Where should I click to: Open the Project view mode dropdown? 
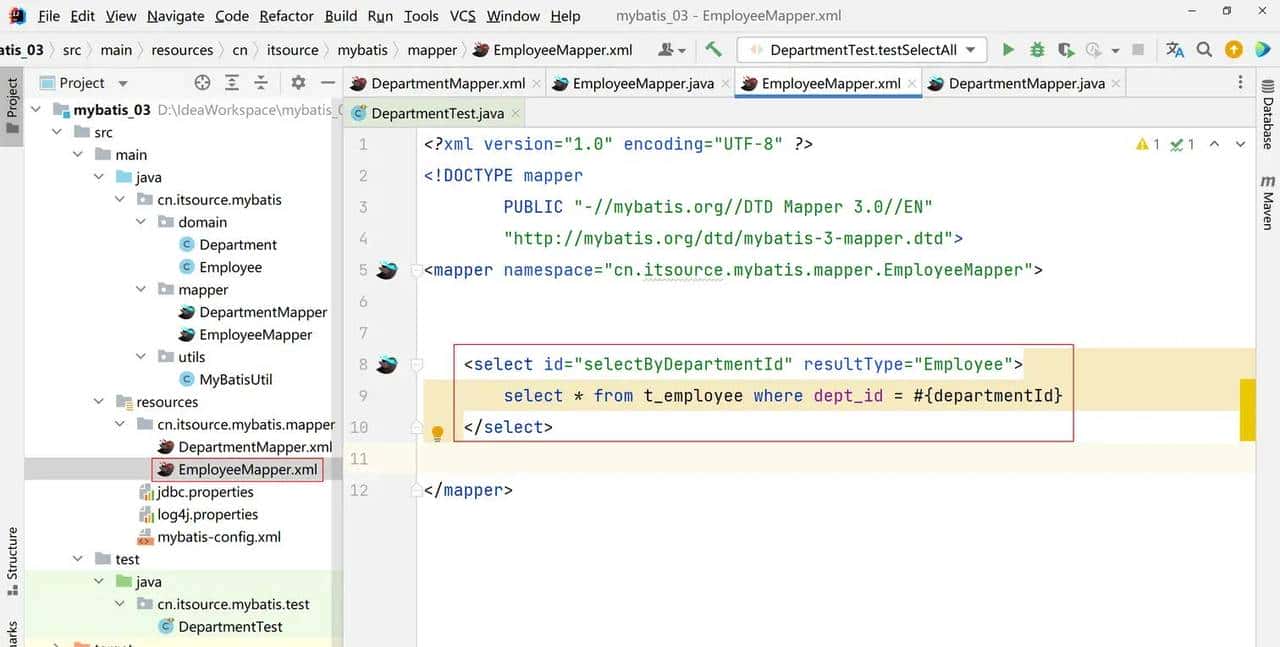point(123,83)
